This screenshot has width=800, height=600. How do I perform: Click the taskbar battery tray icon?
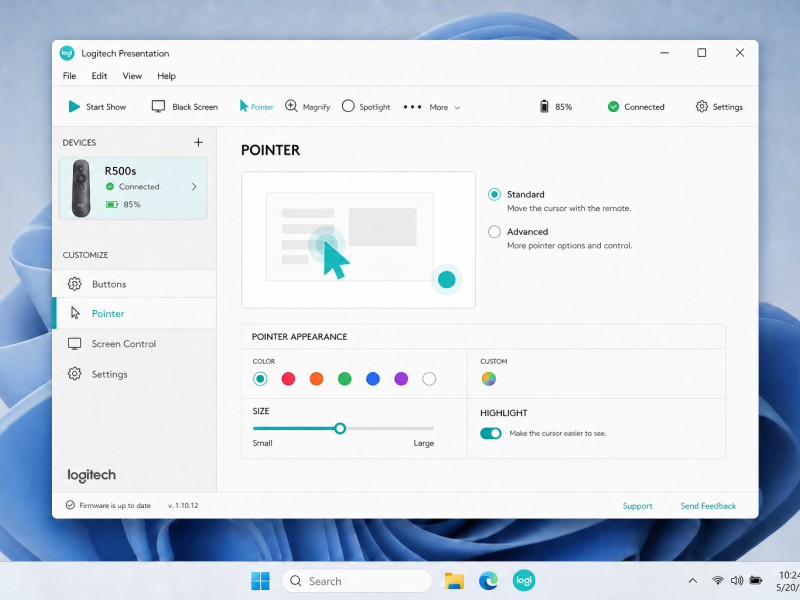[x=756, y=581]
